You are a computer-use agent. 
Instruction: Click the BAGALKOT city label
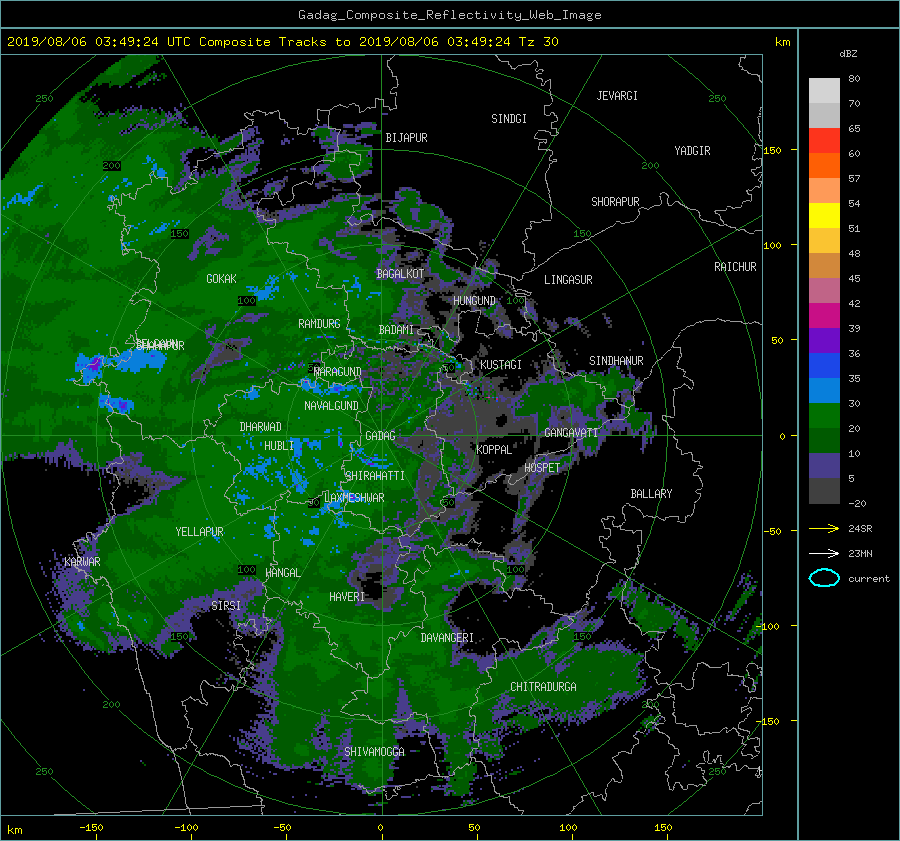coord(400,274)
